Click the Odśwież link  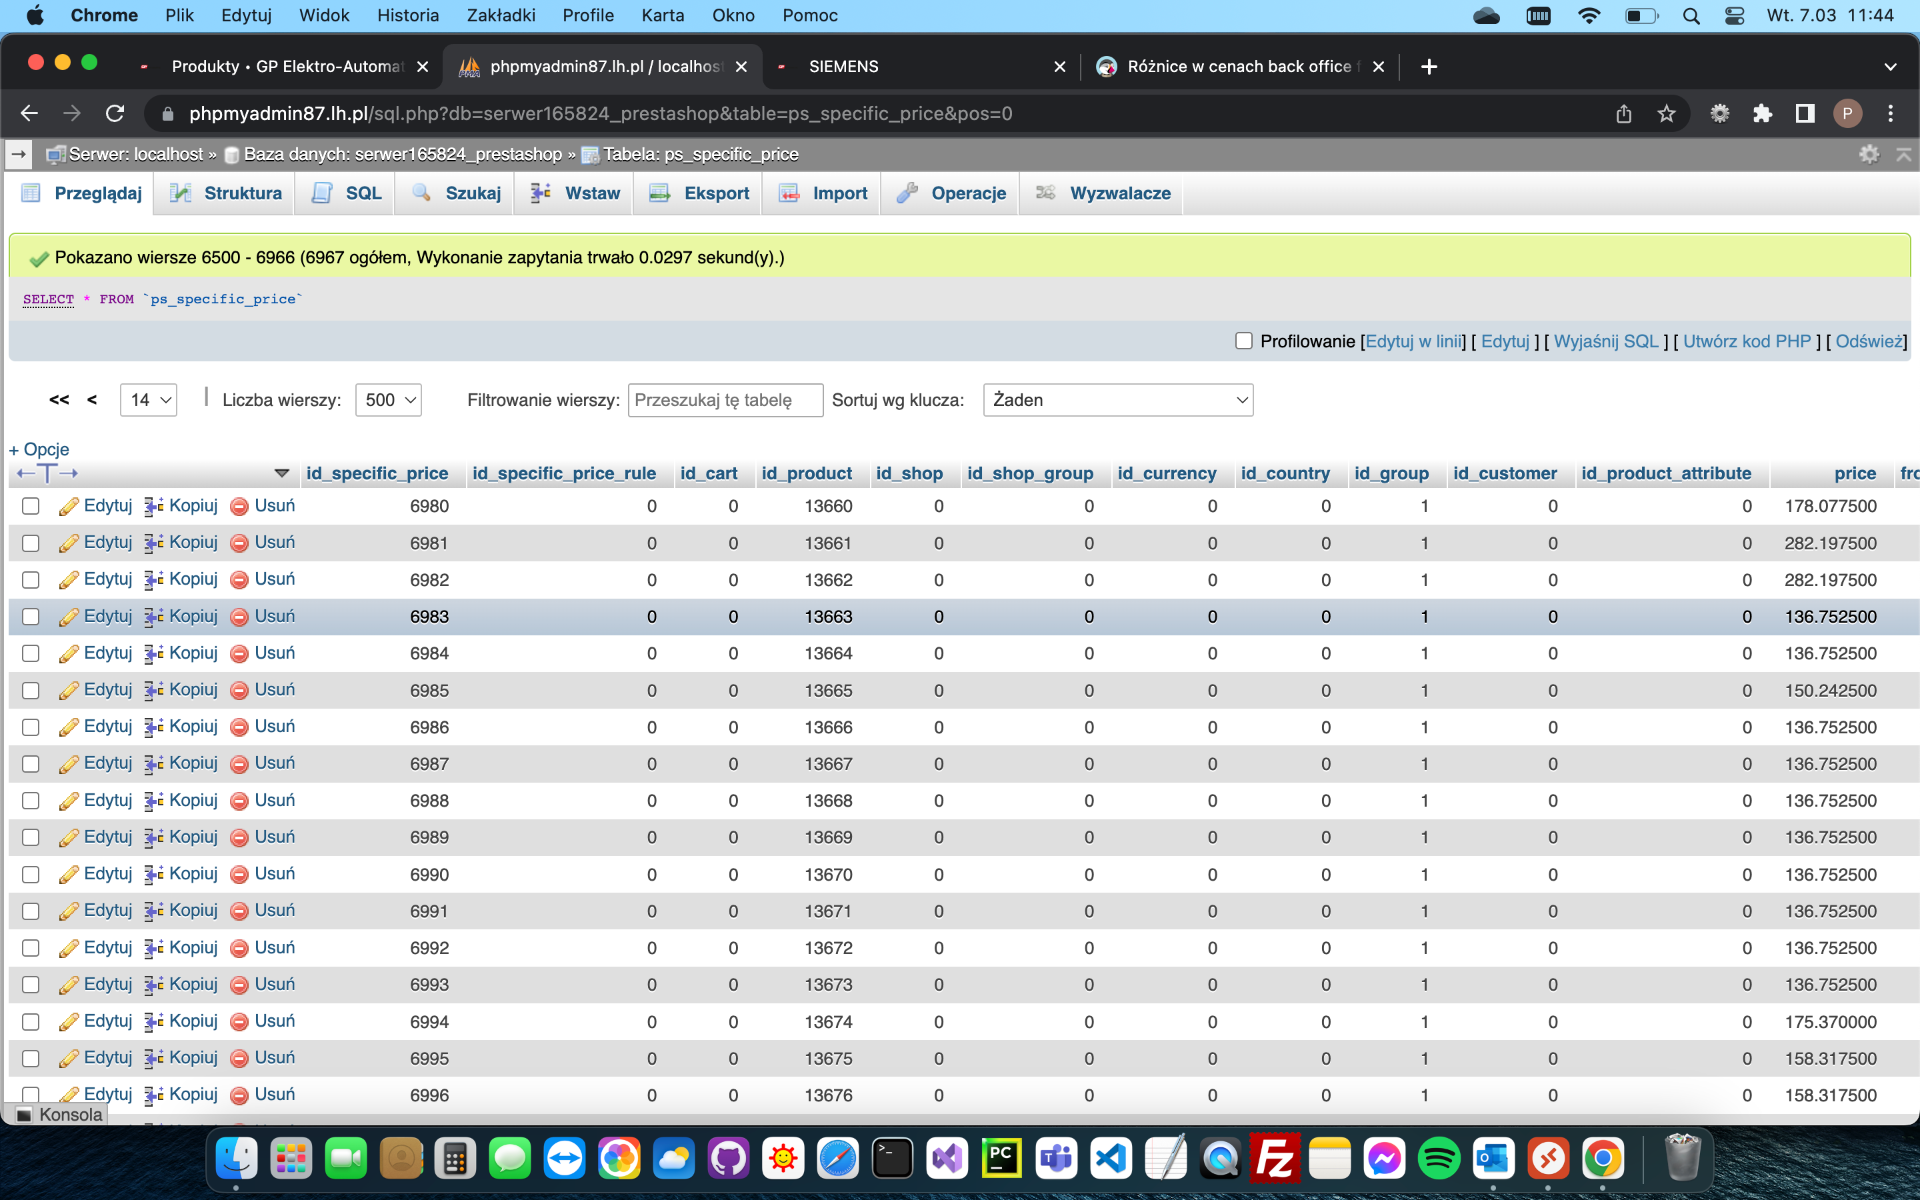1869,341
